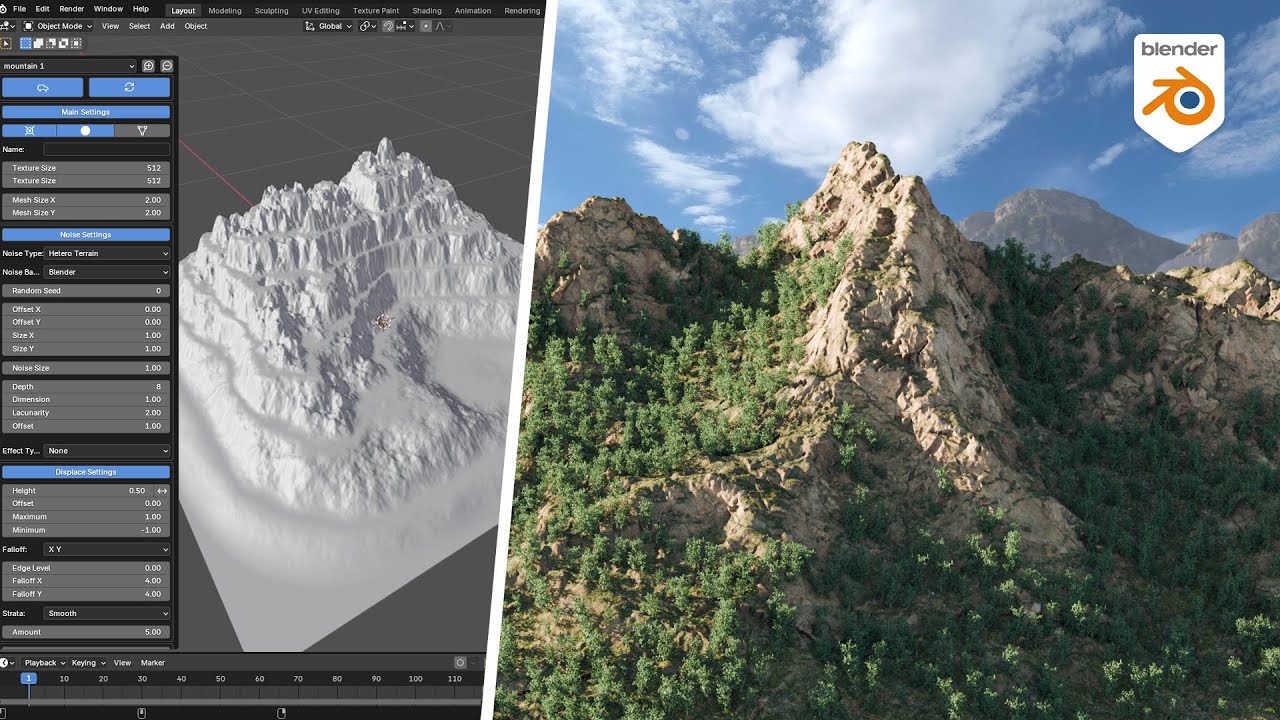This screenshot has width=1280, height=720.
Task: Toggle auto keying record button in timeline
Action: [460, 662]
